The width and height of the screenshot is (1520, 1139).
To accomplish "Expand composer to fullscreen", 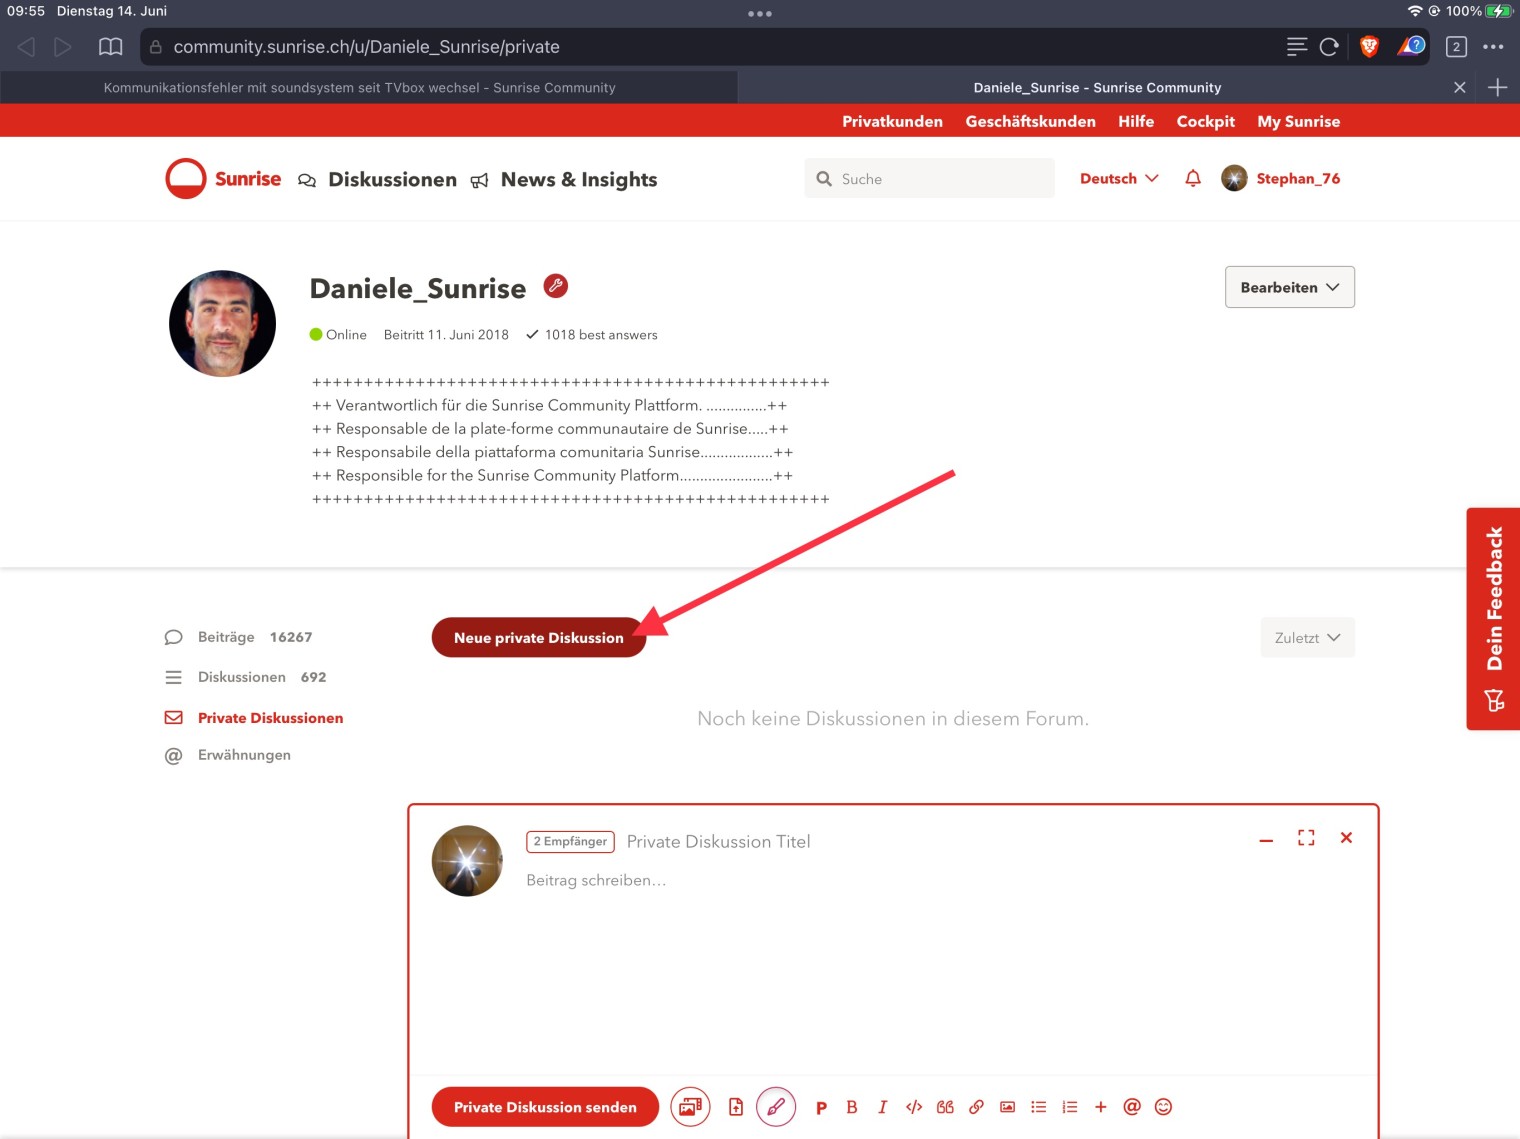I will pos(1306,838).
